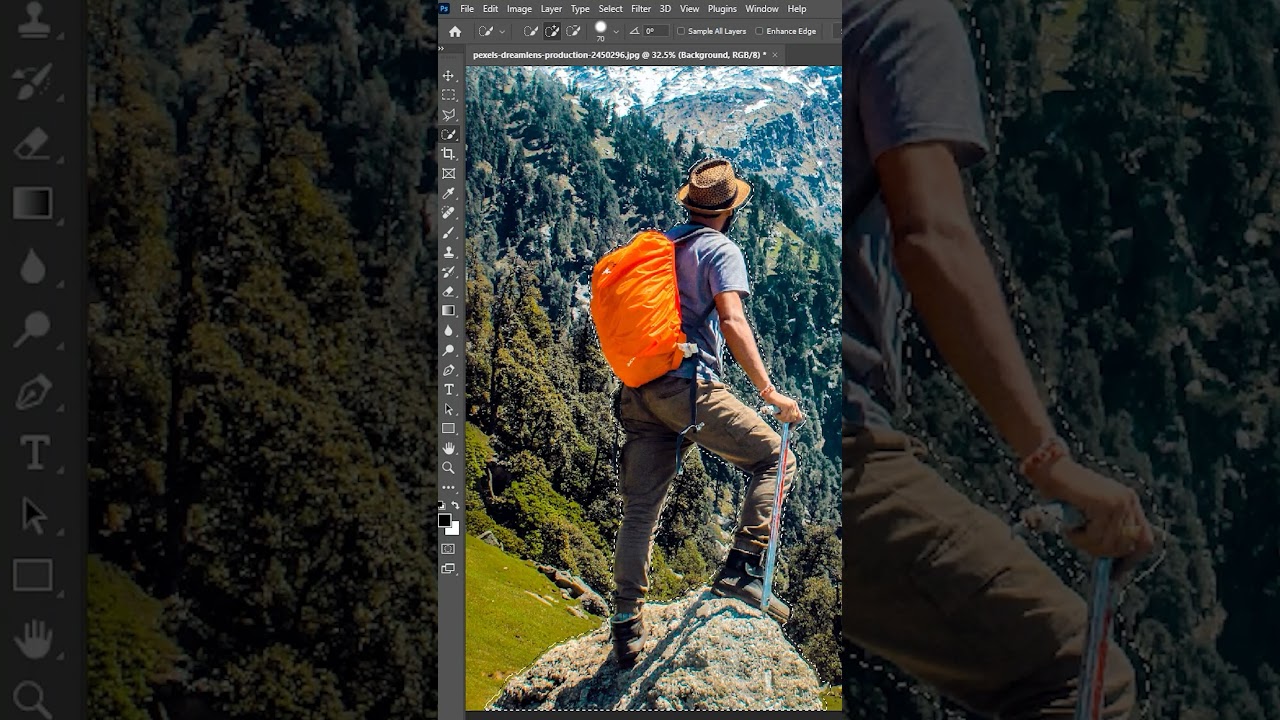
Task: Select the Pen tool
Action: click(x=449, y=370)
